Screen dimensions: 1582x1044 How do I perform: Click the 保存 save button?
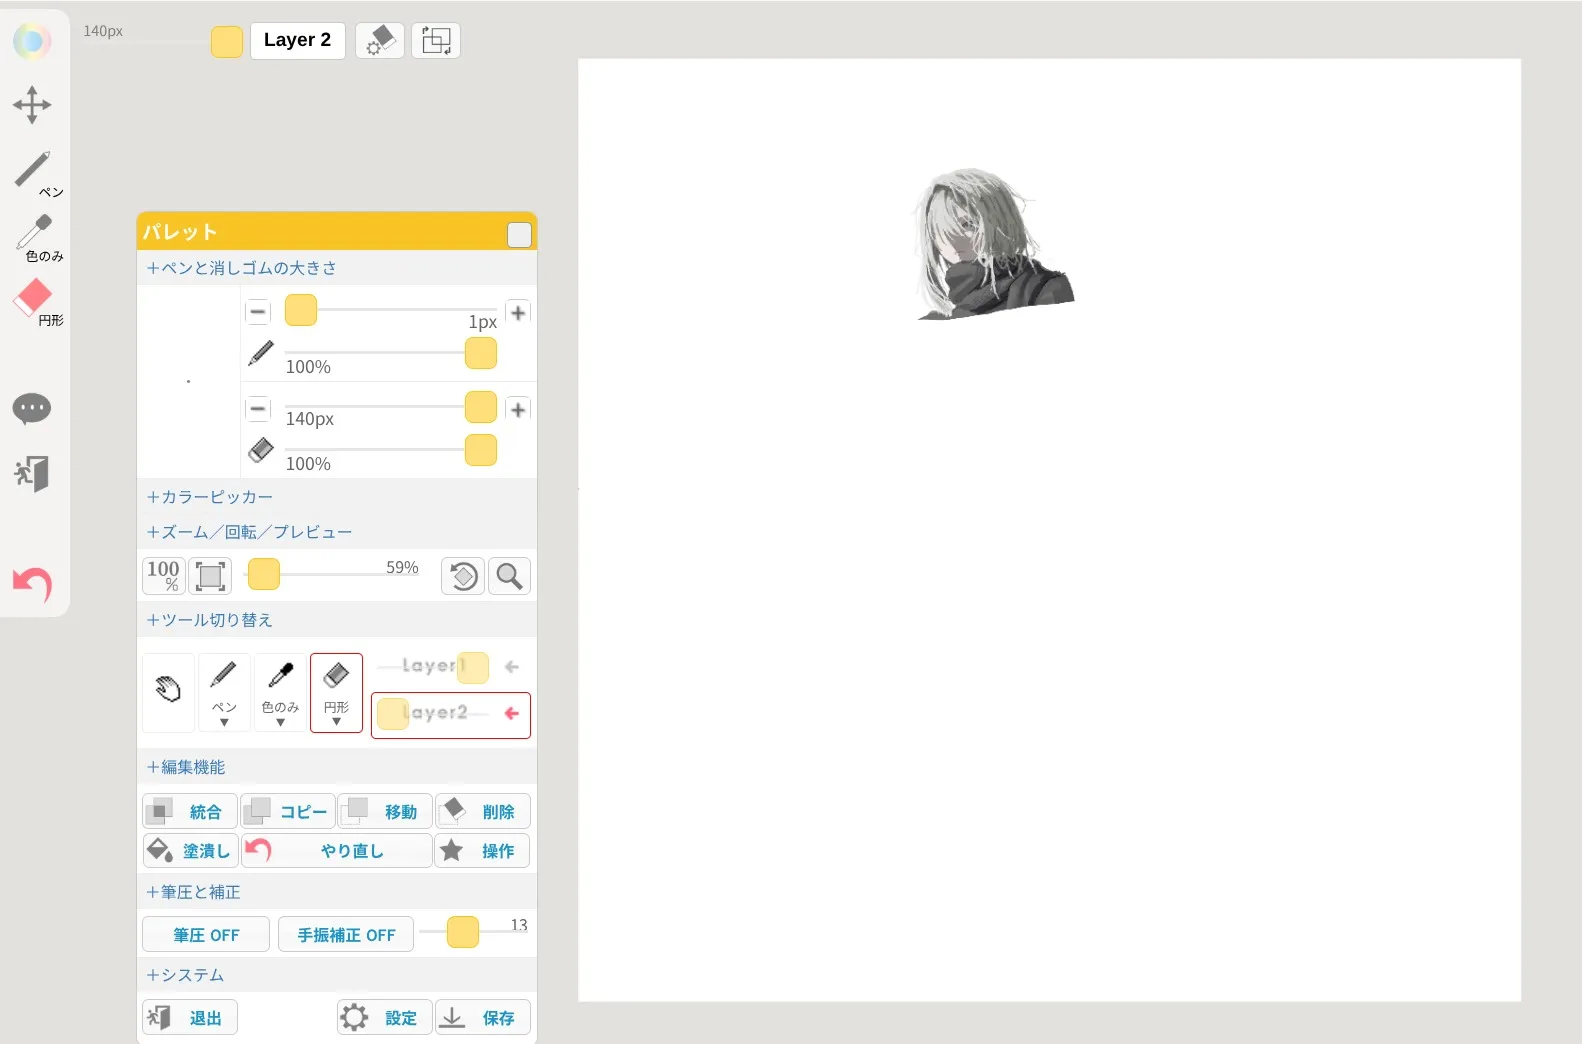pos(483,1018)
